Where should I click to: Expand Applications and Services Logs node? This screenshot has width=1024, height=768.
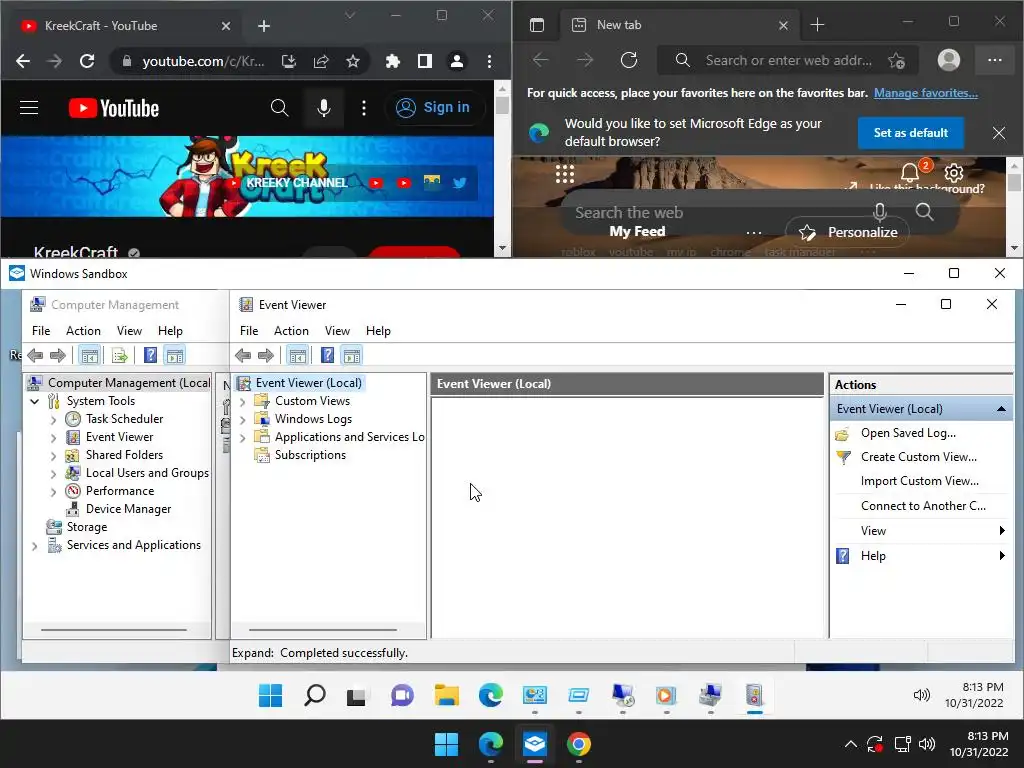(x=243, y=438)
